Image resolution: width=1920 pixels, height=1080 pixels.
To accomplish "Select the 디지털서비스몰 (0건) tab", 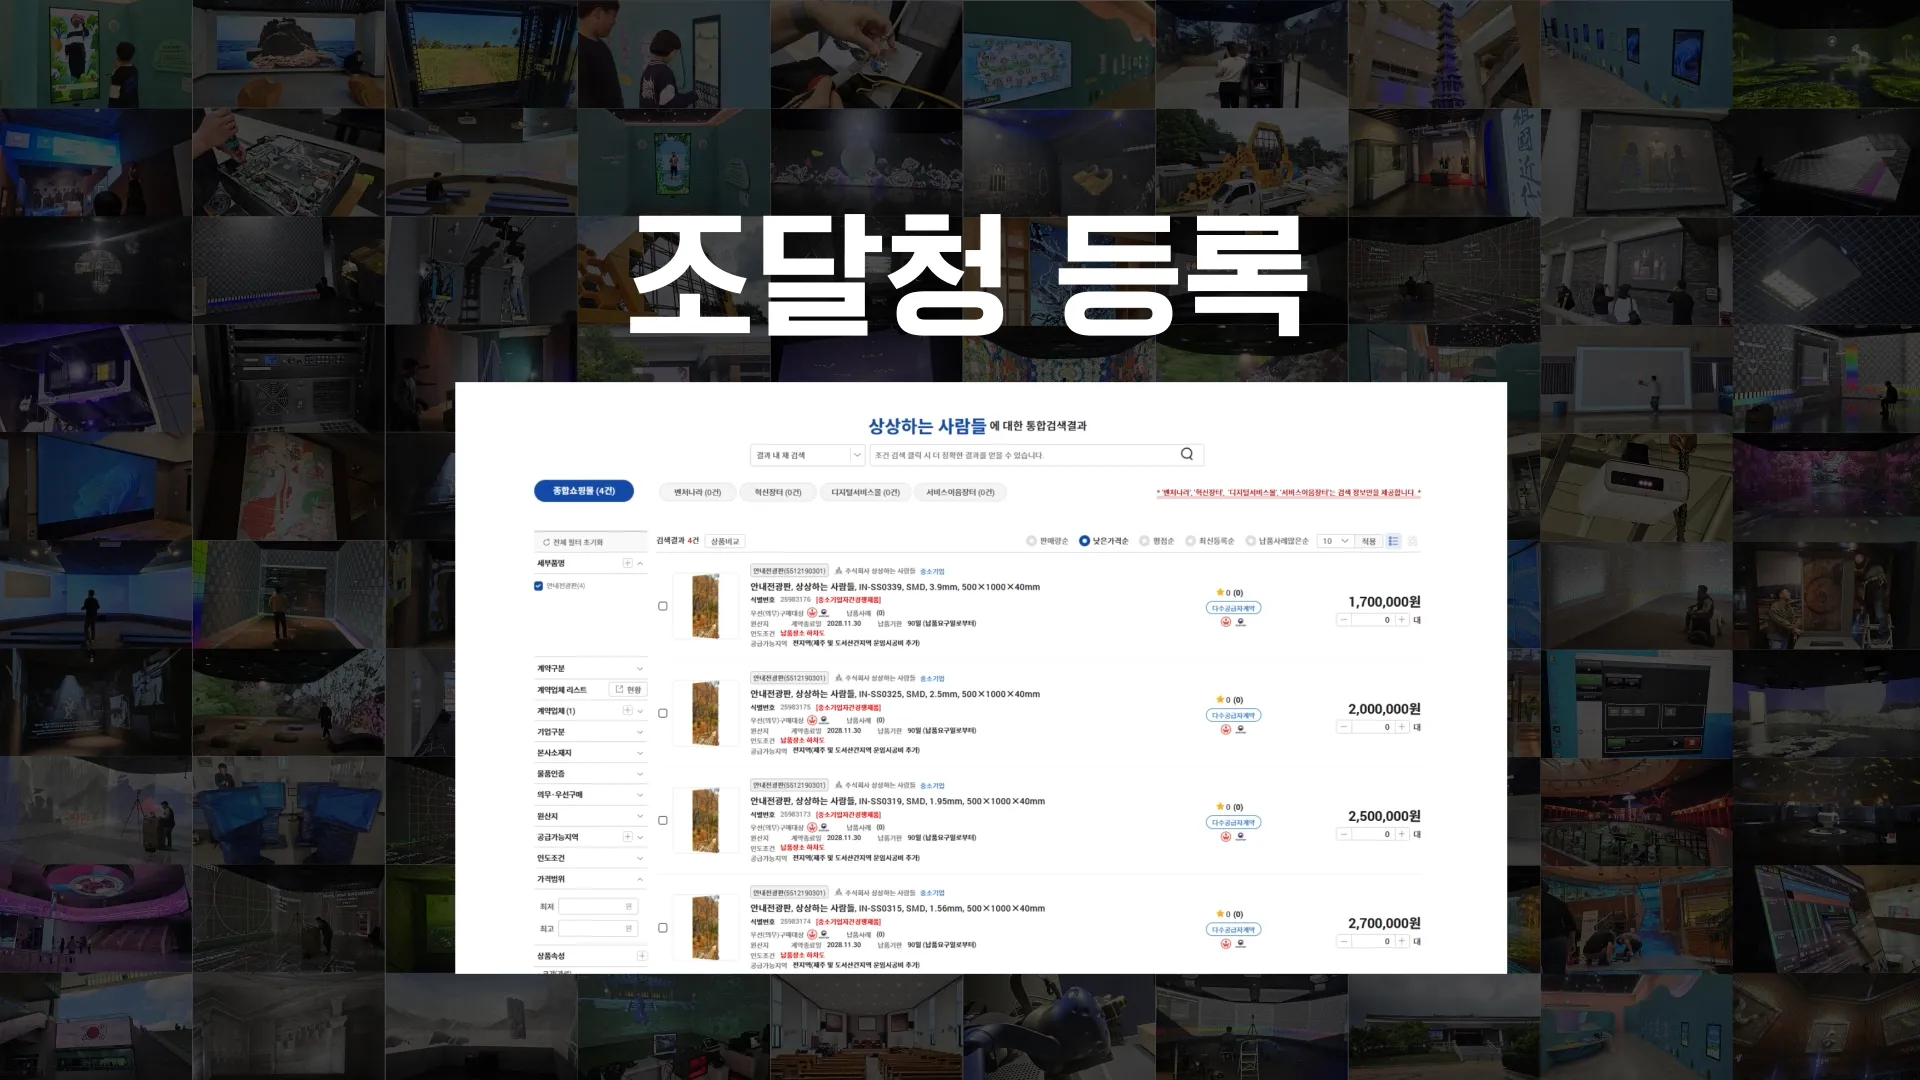I will pyautogui.click(x=865, y=492).
